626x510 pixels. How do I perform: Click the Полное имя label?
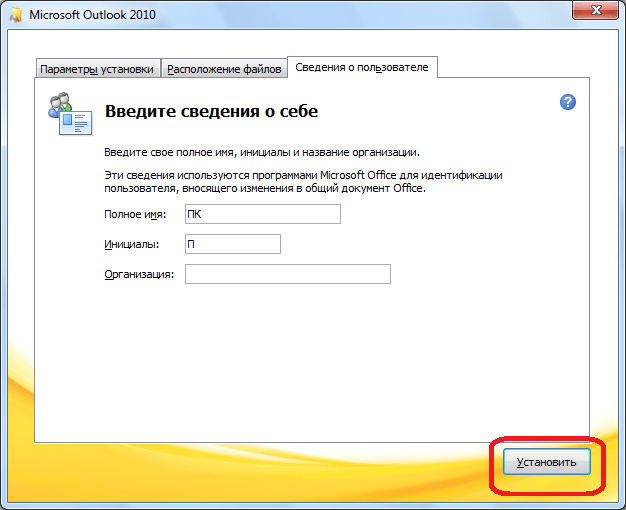(x=135, y=214)
